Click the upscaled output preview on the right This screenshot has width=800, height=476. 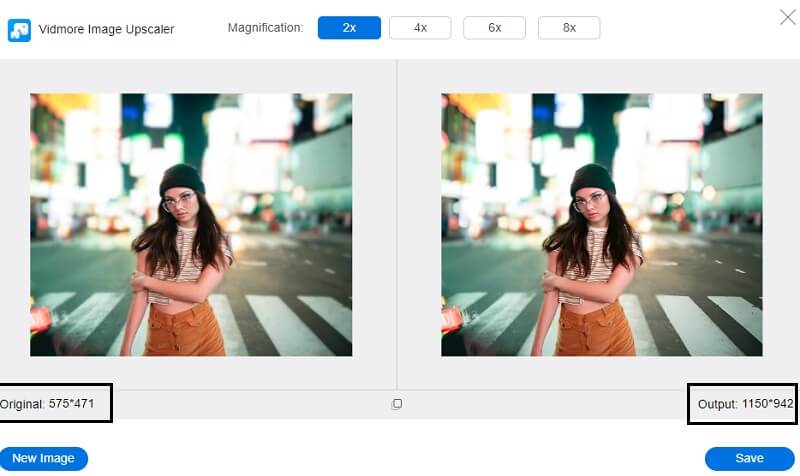pyautogui.click(x=602, y=225)
